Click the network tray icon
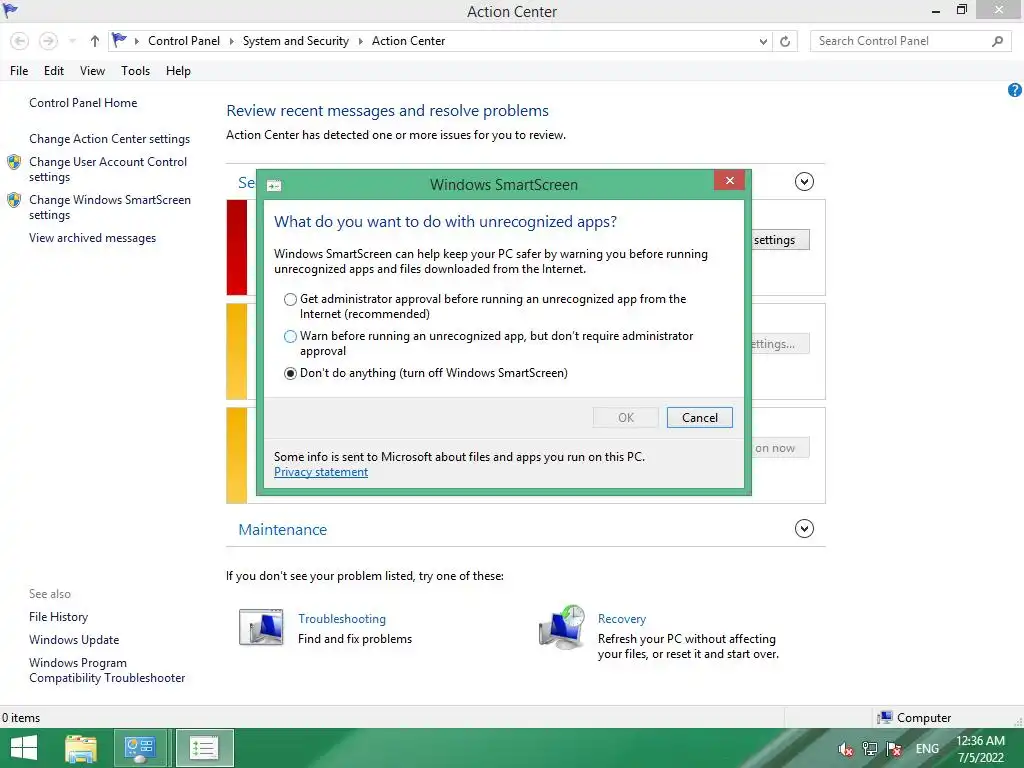Viewport: 1024px width, 768px height. tap(870, 749)
